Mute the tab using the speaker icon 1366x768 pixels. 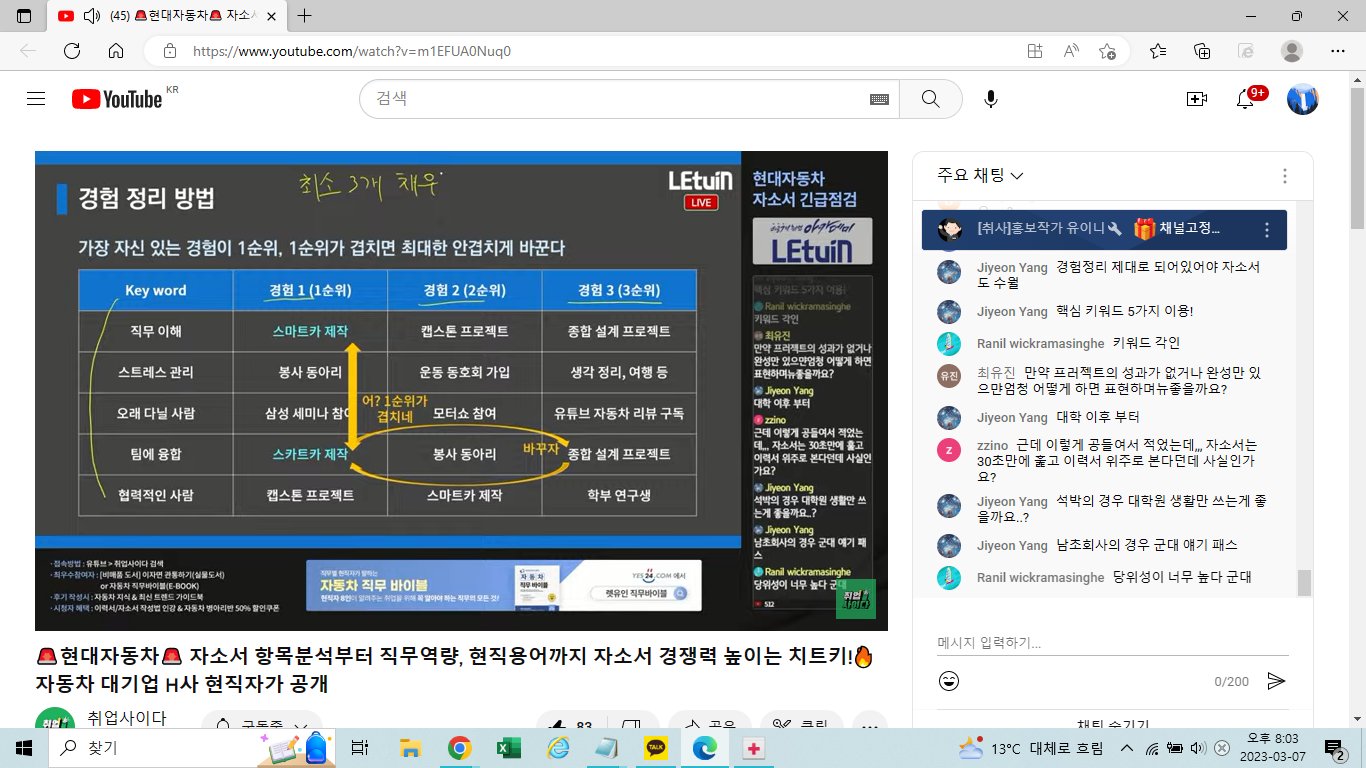tap(92, 16)
